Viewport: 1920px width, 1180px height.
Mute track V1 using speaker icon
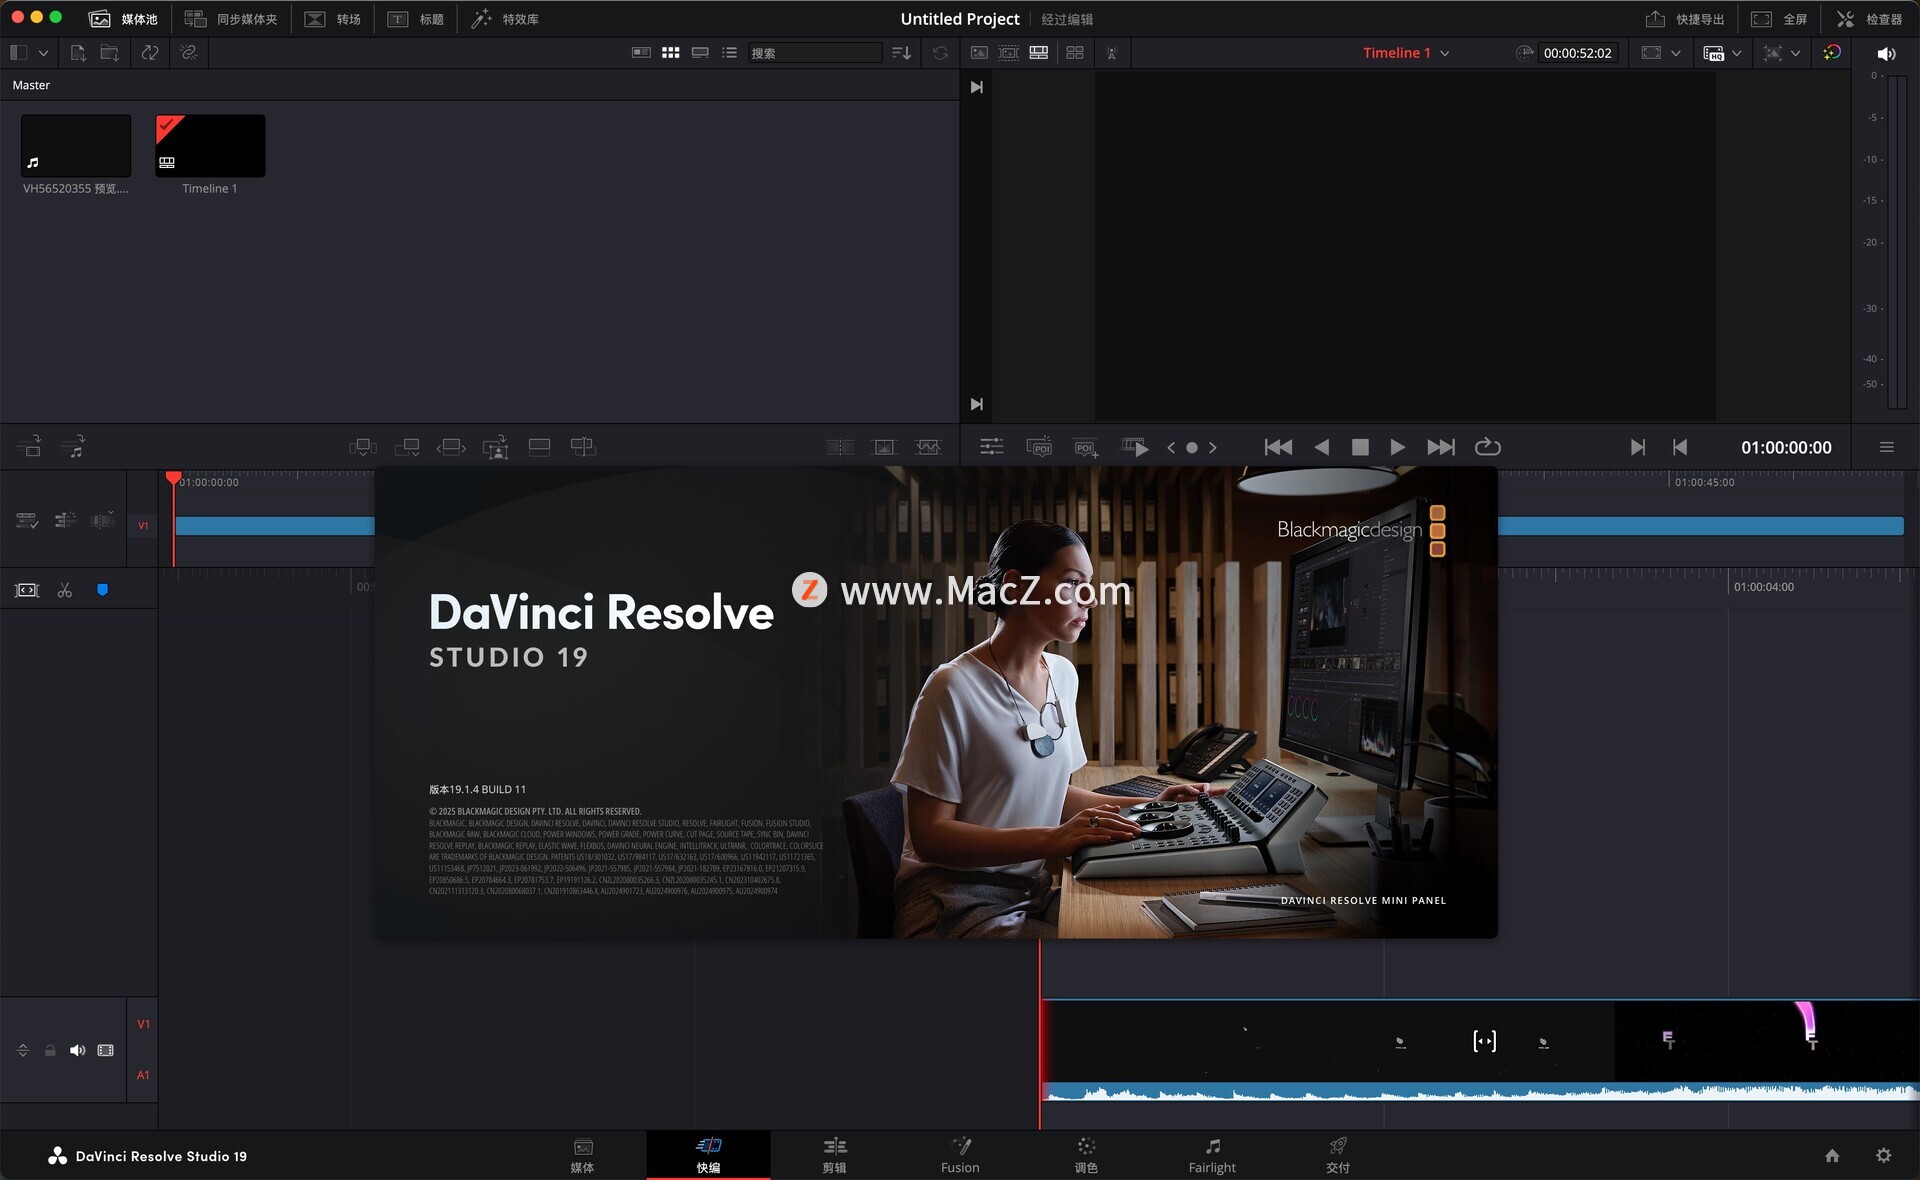77,1050
